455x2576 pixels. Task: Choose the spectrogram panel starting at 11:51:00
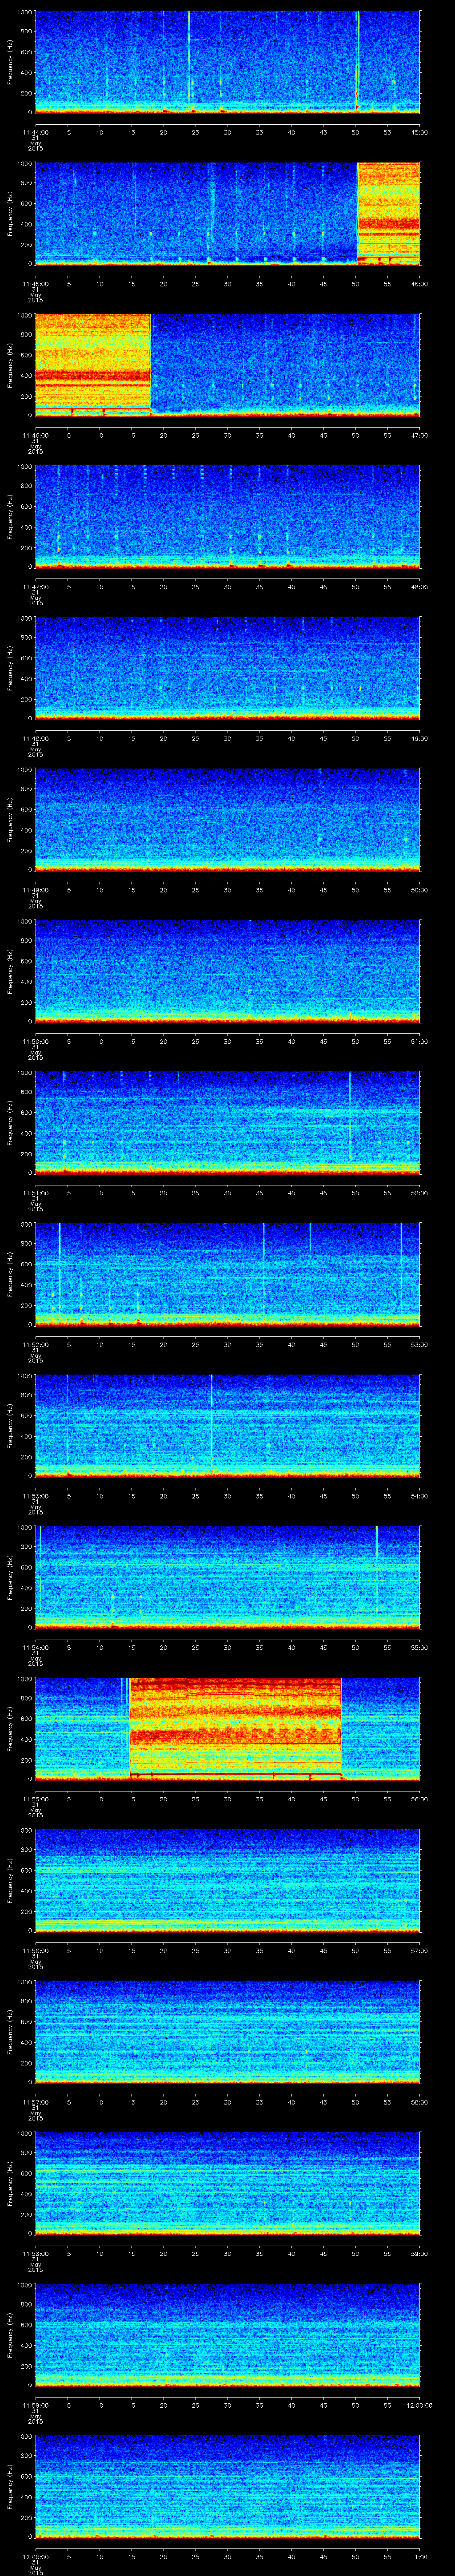tap(227, 1122)
